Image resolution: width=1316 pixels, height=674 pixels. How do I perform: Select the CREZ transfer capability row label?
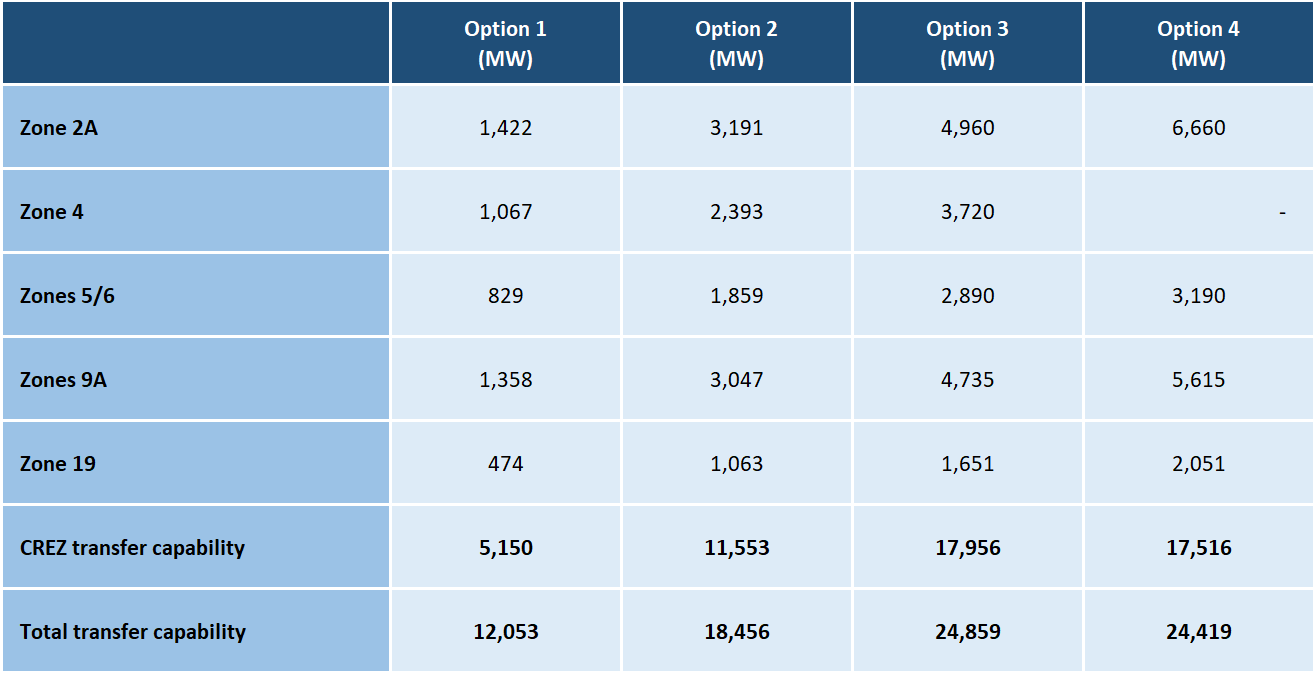point(132,548)
